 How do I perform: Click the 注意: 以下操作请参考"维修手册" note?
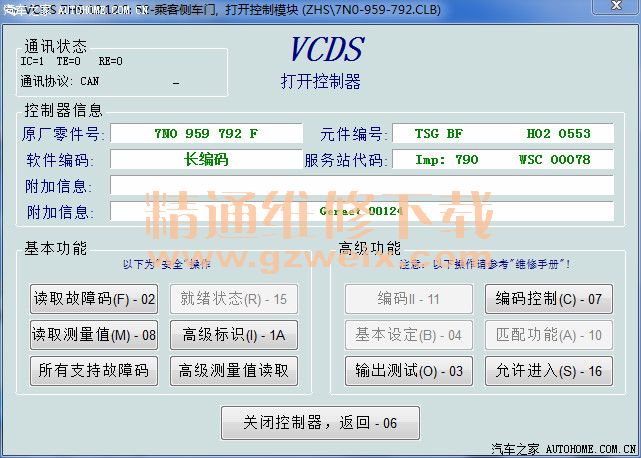pyautogui.click(x=485, y=264)
